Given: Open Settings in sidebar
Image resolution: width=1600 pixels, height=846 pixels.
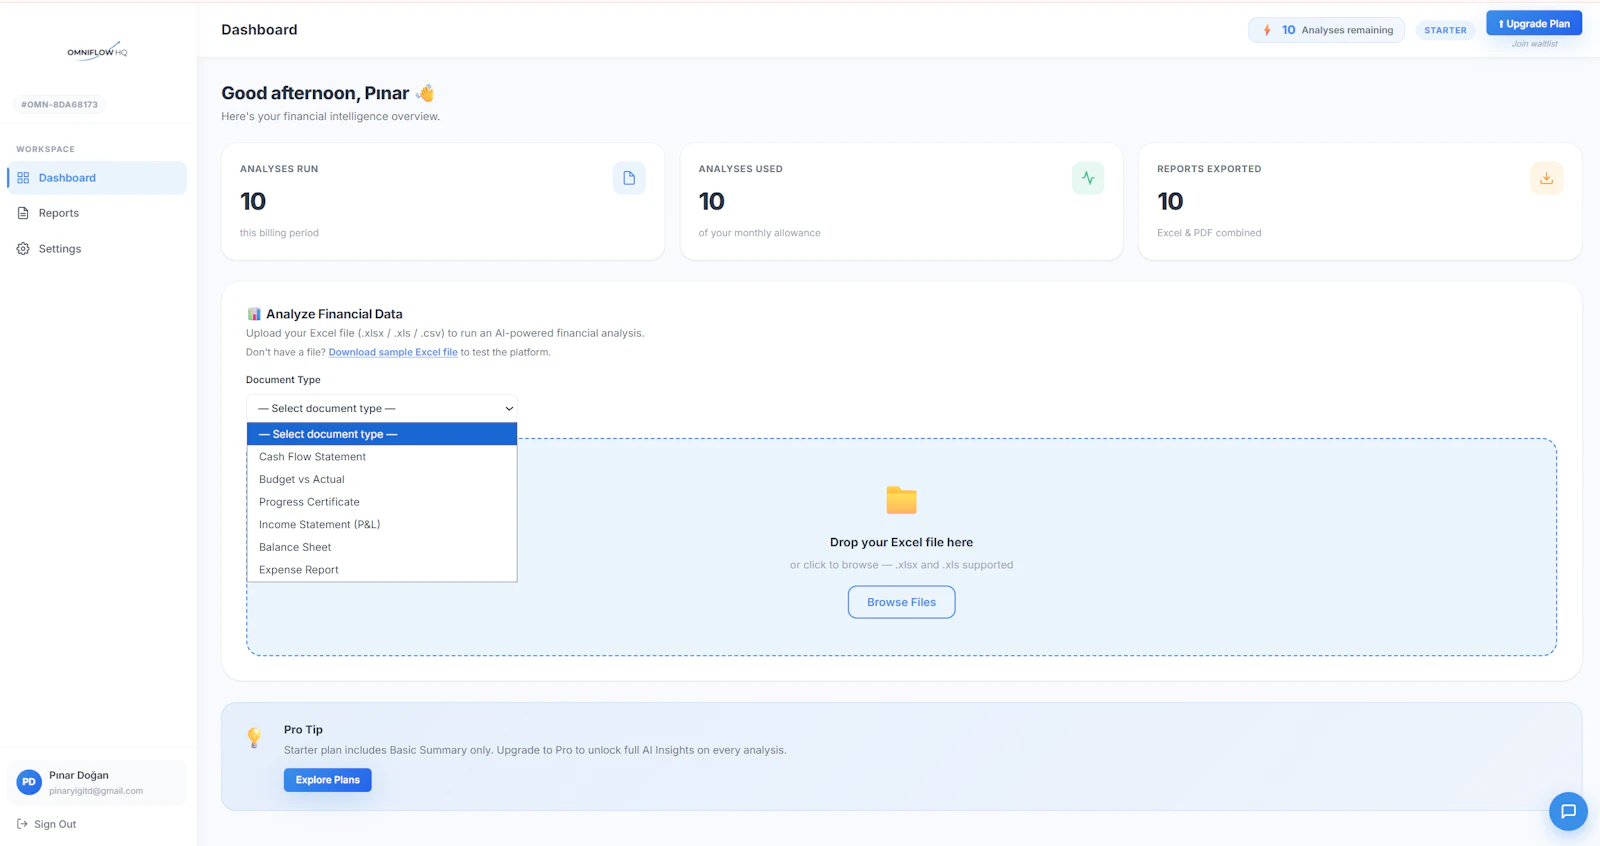Looking at the screenshot, I should coord(97,249).
